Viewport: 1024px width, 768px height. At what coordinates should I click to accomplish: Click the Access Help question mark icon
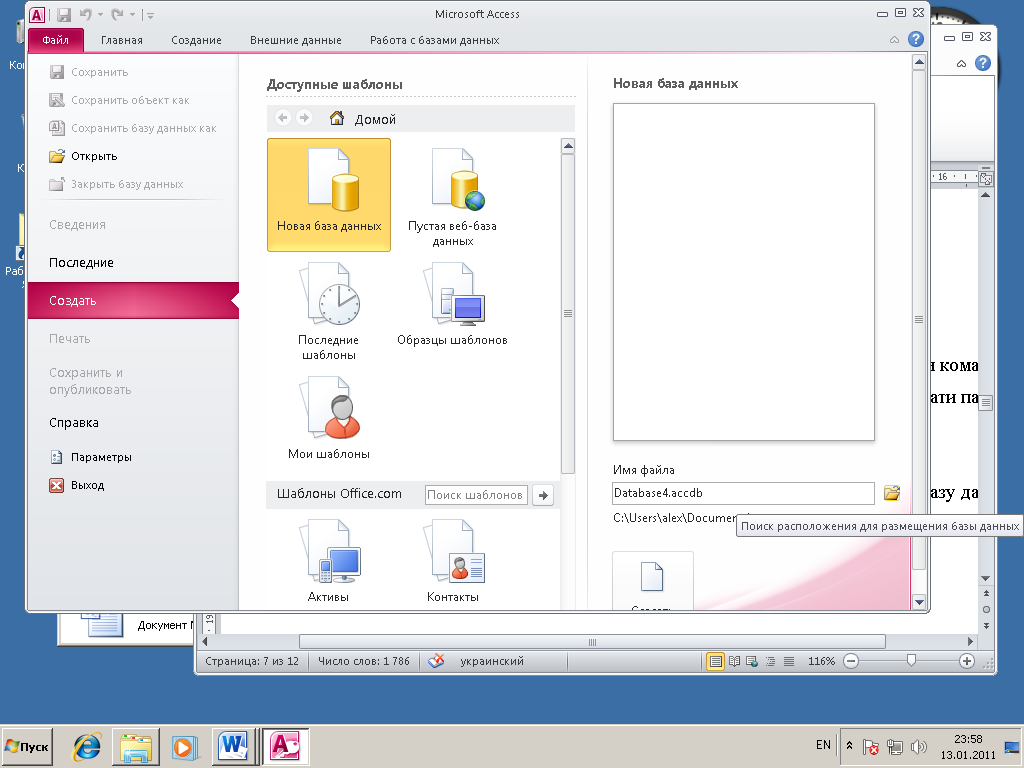click(916, 39)
